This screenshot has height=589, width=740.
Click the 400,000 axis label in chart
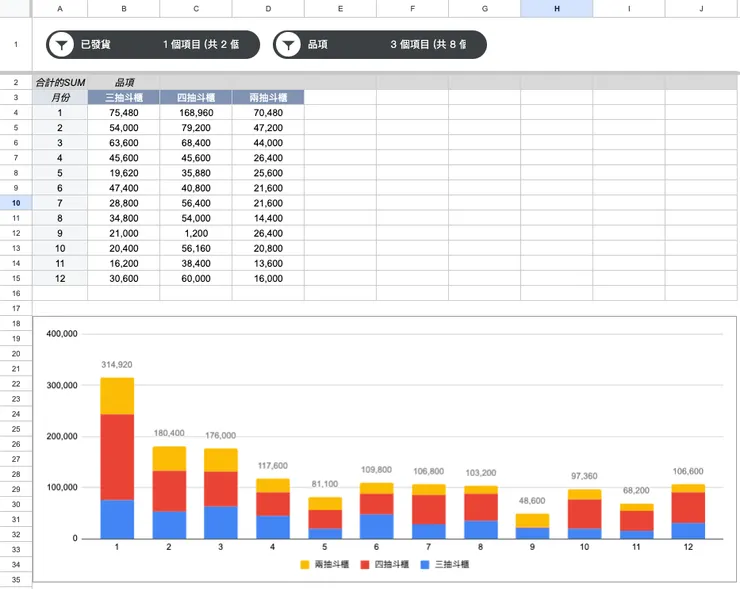pyautogui.click(x=62, y=334)
